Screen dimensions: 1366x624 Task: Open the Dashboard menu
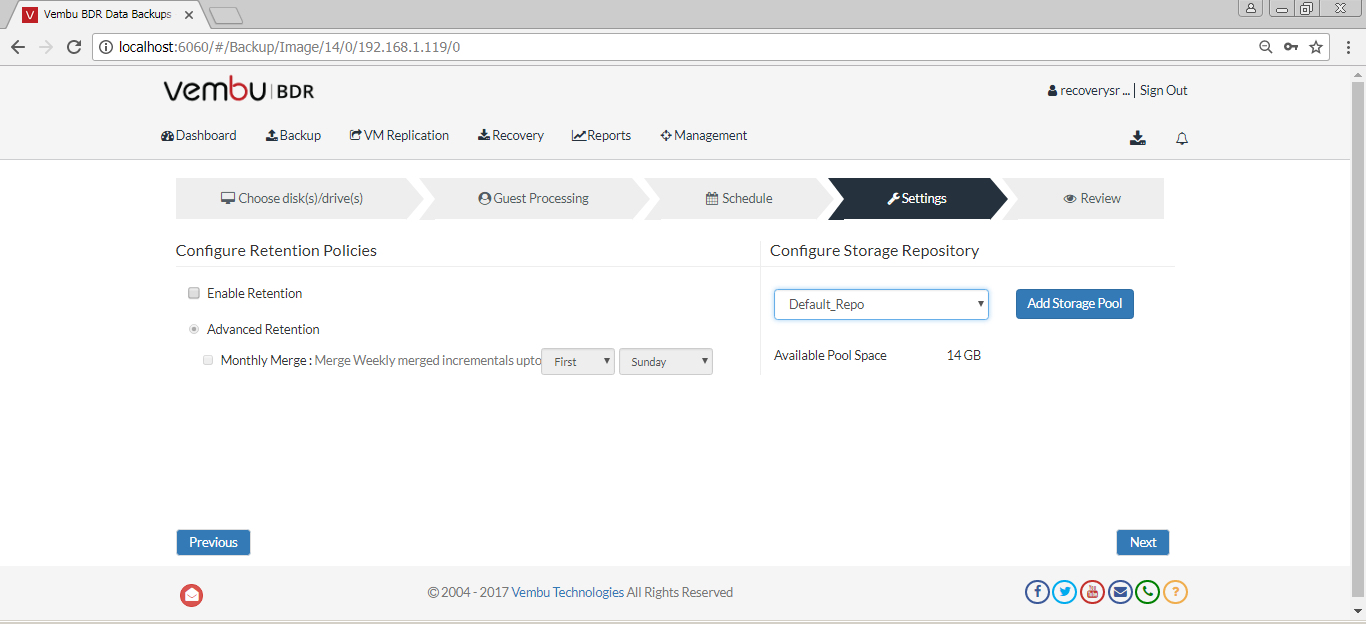199,135
